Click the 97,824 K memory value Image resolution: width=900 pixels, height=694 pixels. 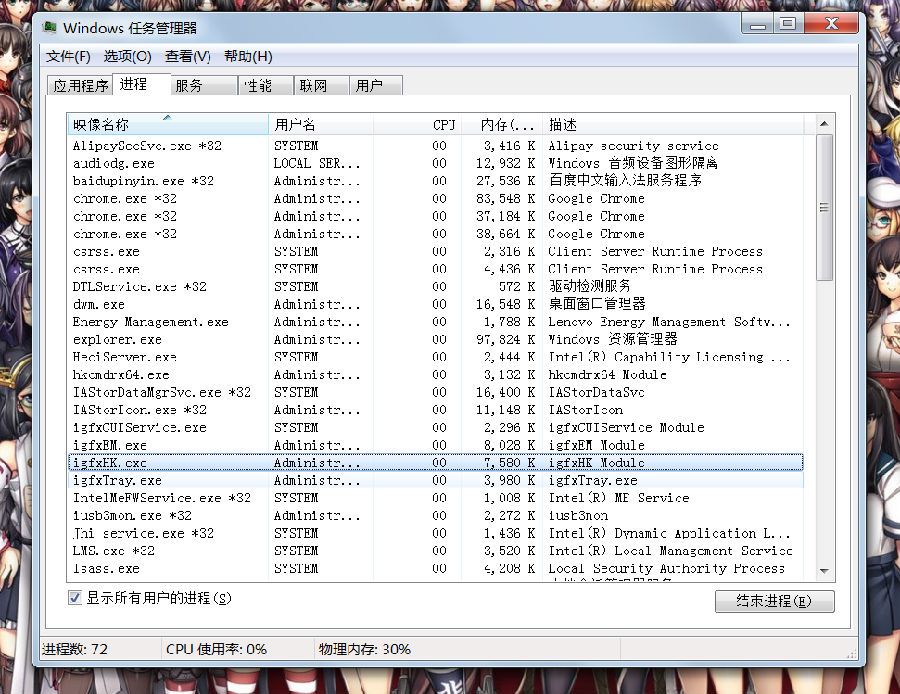click(x=506, y=339)
